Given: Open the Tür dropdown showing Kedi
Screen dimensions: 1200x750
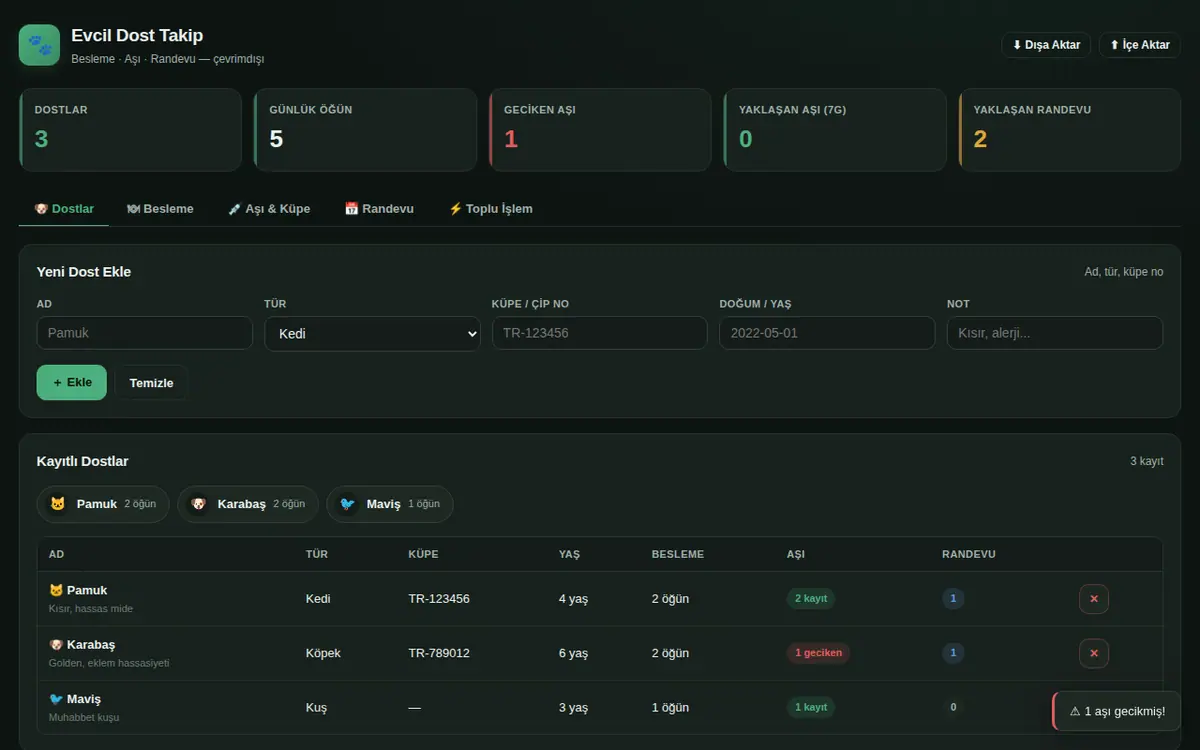Looking at the screenshot, I should pos(372,333).
